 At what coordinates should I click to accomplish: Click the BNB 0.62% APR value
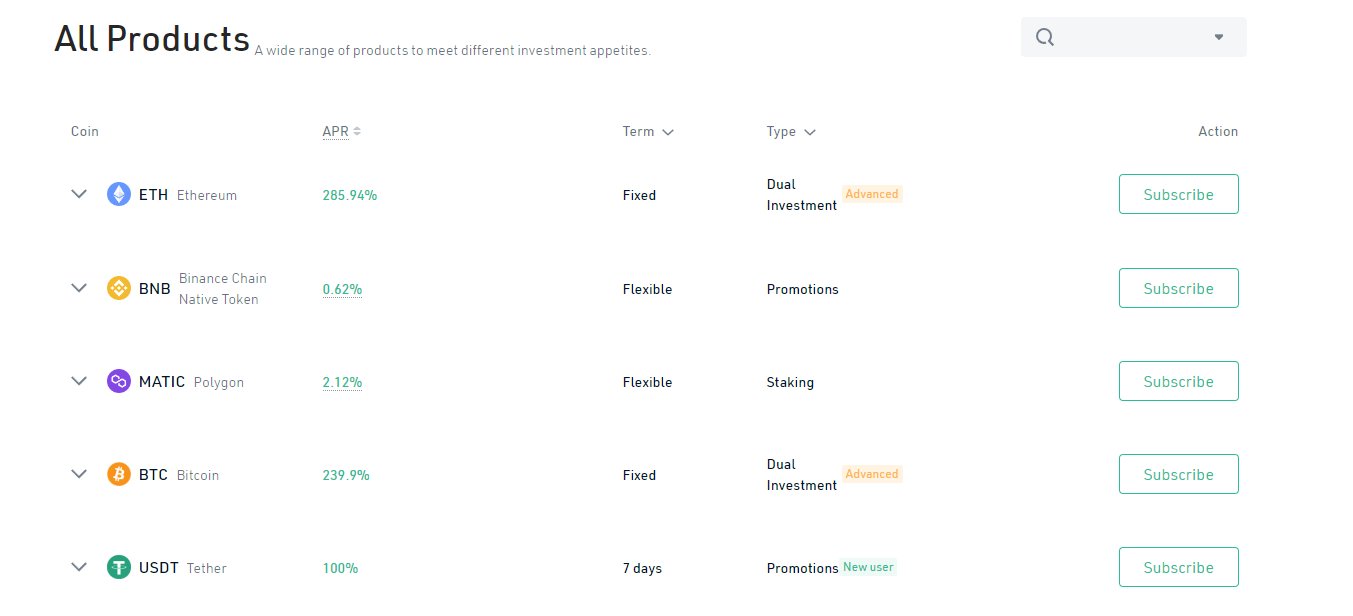(342, 289)
